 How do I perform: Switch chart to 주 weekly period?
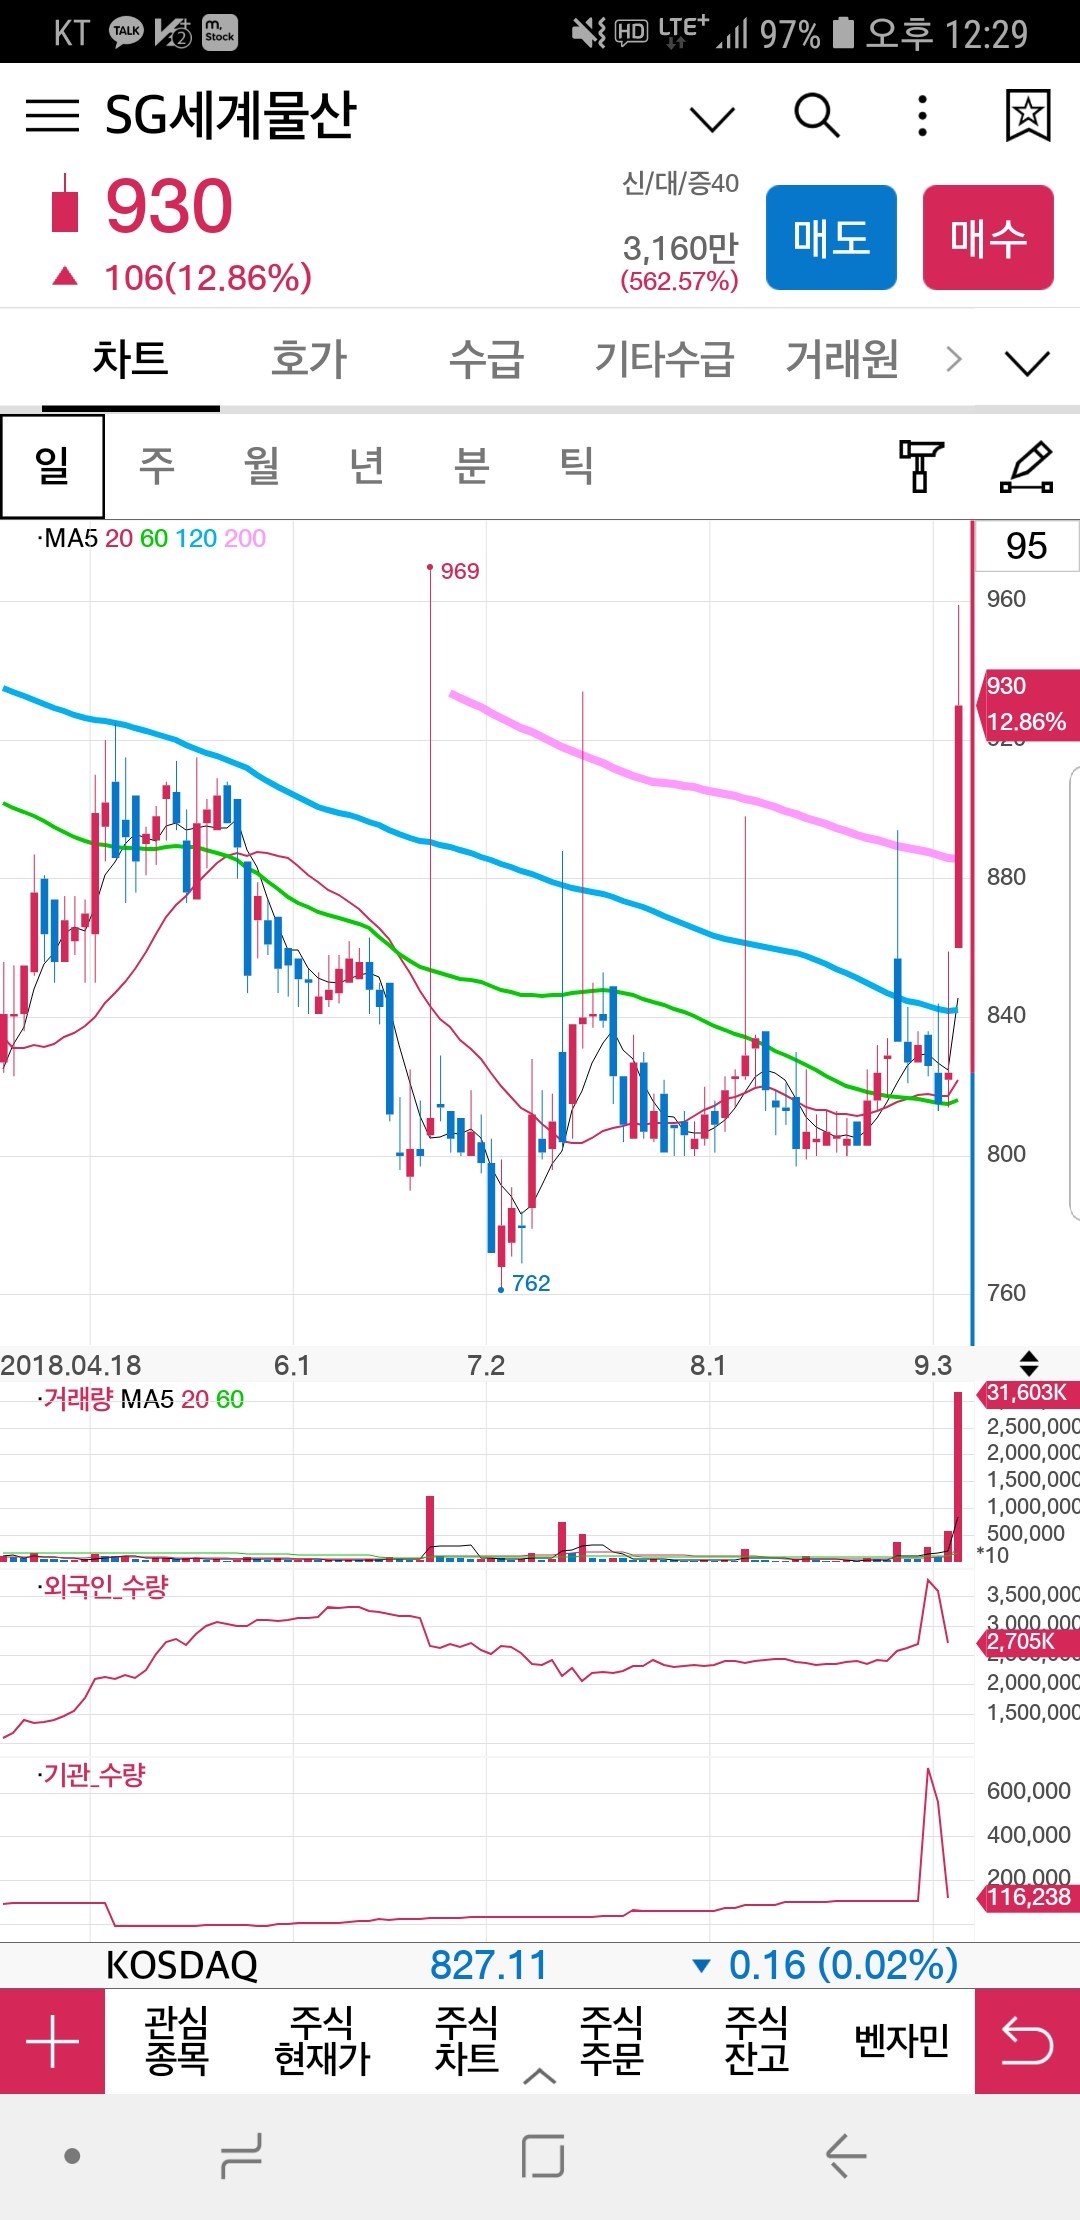(157, 466)
